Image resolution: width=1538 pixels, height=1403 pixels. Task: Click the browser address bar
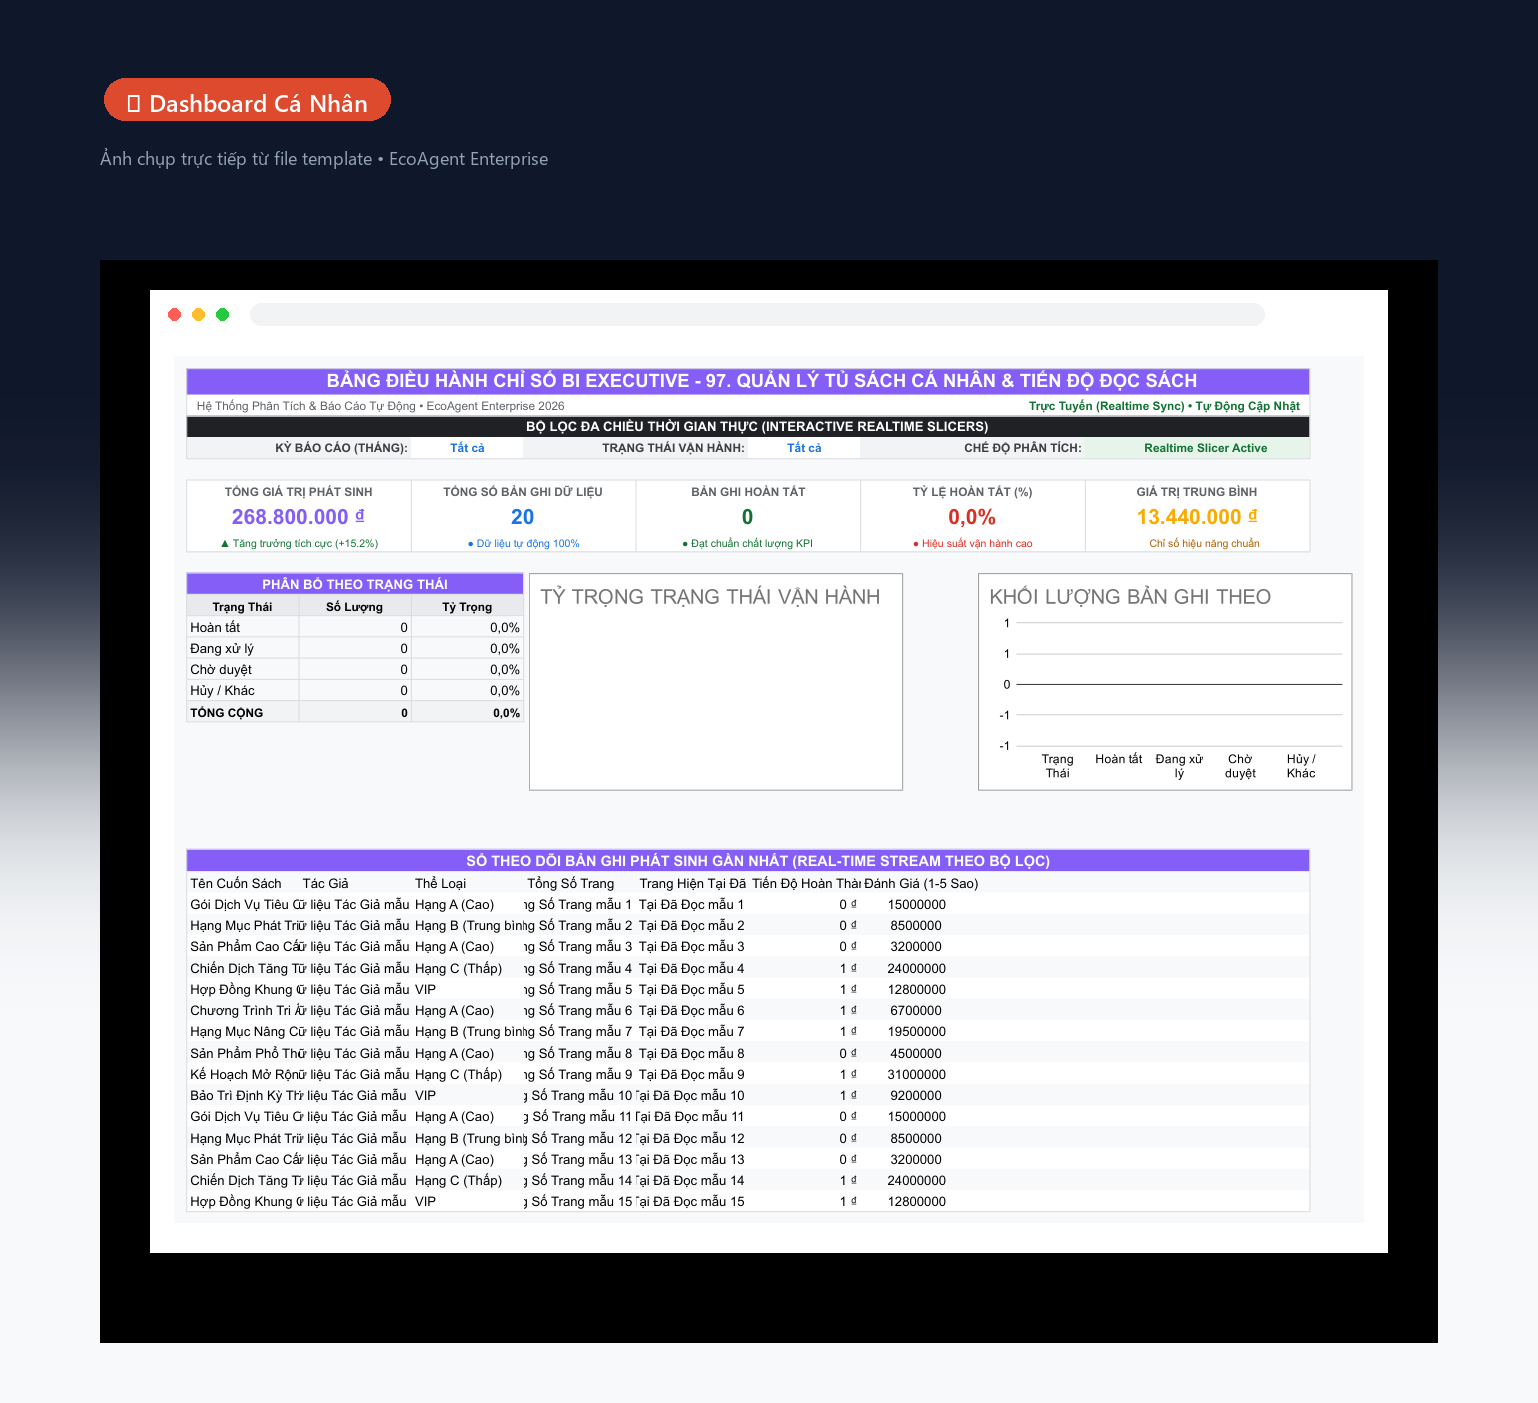coord(757,315)
